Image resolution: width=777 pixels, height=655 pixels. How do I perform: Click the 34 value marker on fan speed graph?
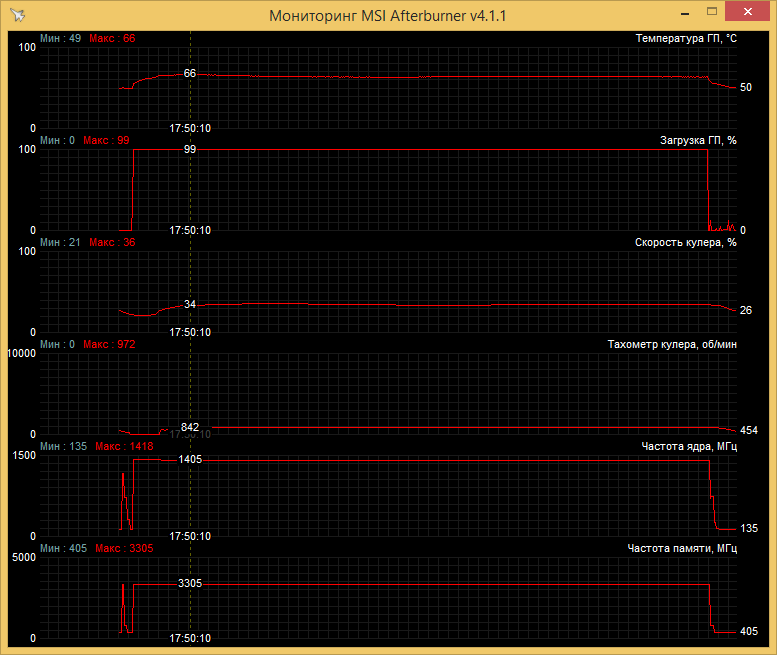[190, 305]
